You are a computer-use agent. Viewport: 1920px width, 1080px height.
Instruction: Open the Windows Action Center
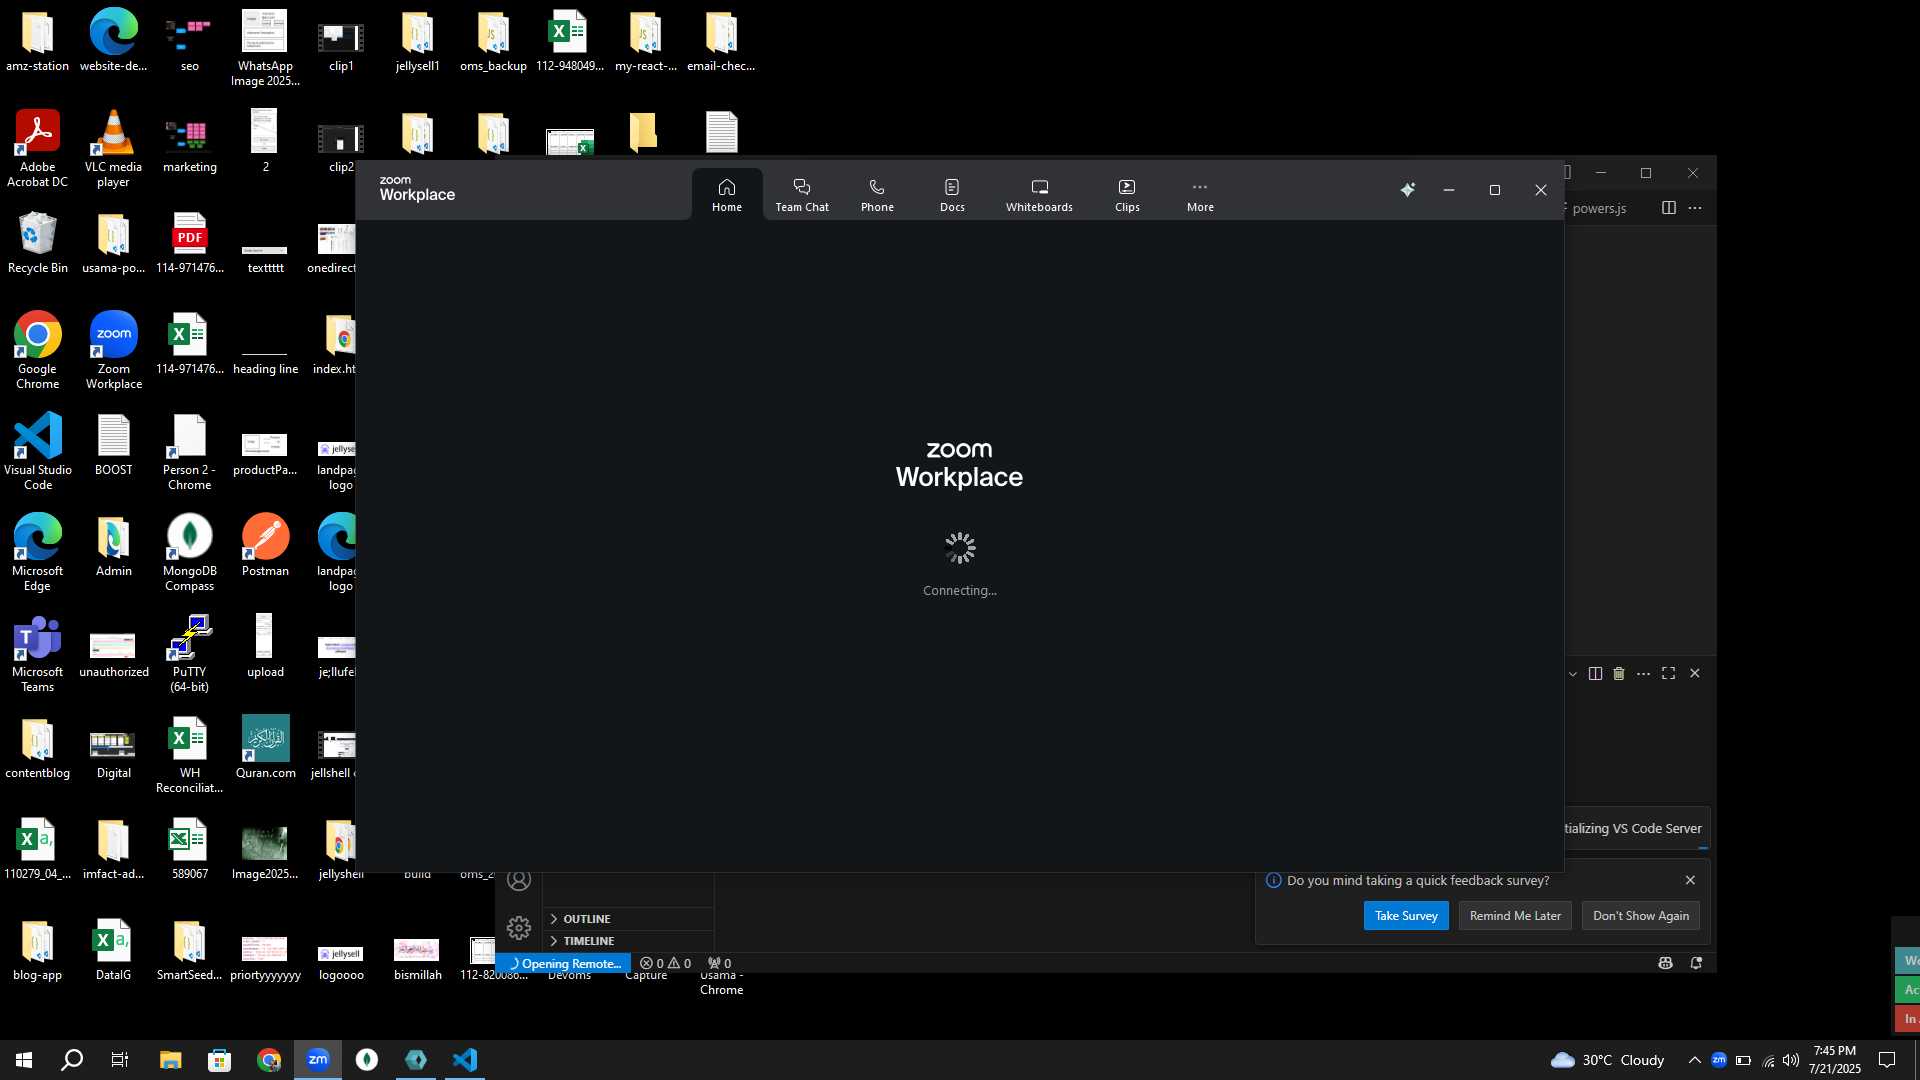[1887, 1060]
